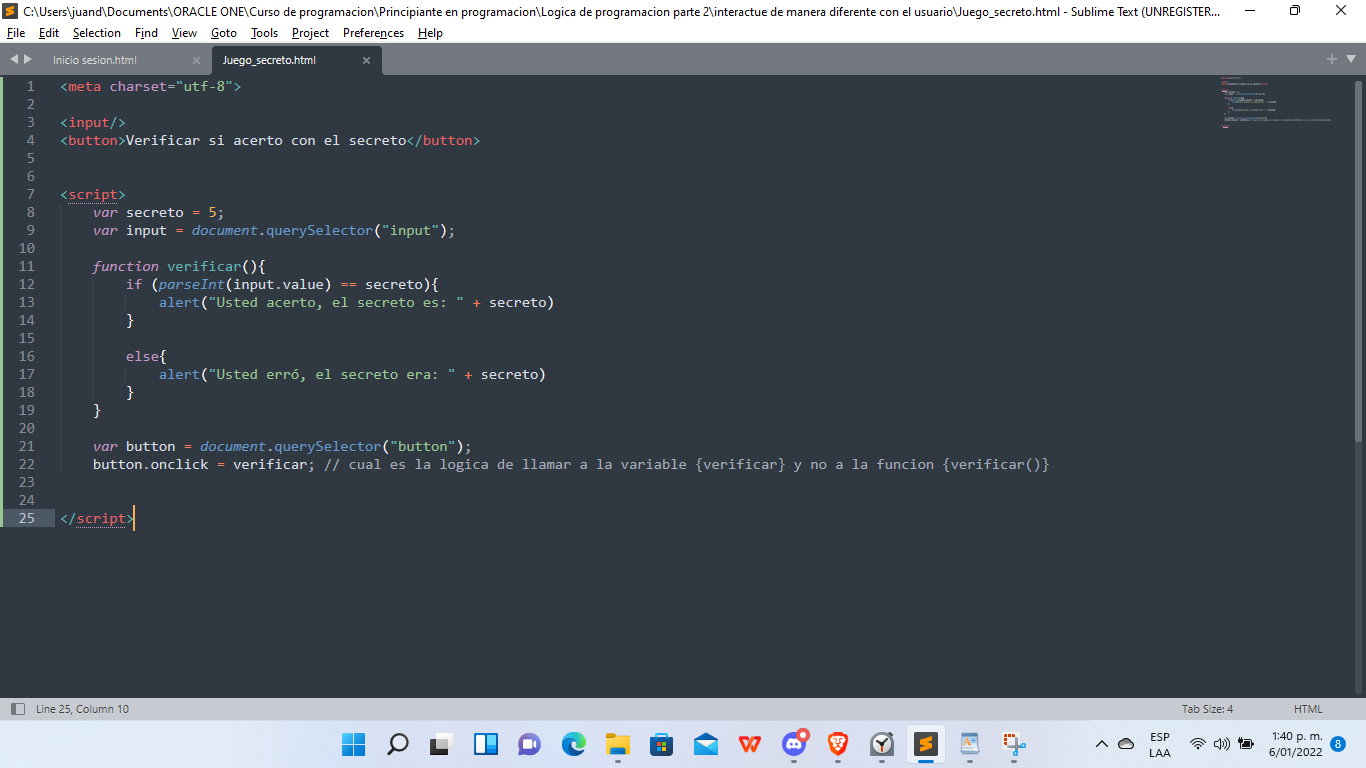Click the opening <script> tag on line 7
This screenshot has width=1366, height=768.
tap(93, 194)
